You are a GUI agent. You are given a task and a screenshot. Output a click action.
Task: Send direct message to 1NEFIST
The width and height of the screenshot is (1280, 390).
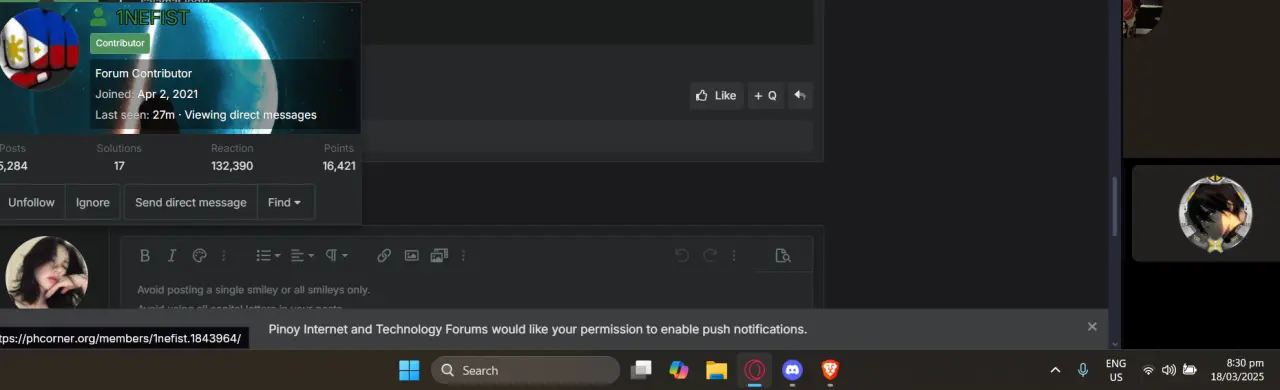190,202
